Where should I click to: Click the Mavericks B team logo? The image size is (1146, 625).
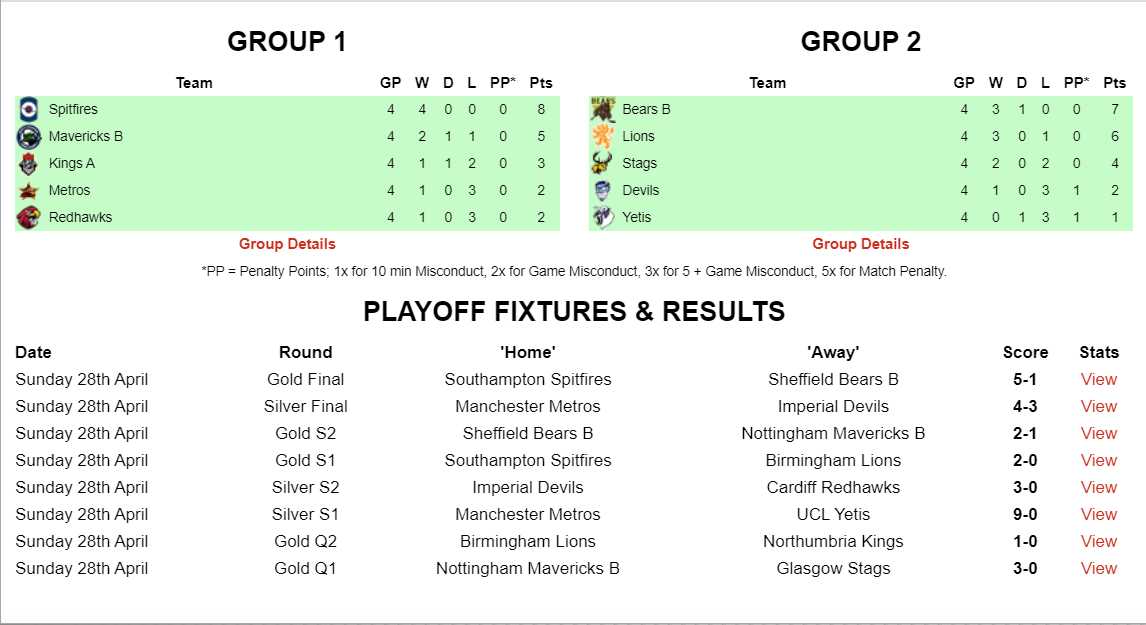coord(29,136)
